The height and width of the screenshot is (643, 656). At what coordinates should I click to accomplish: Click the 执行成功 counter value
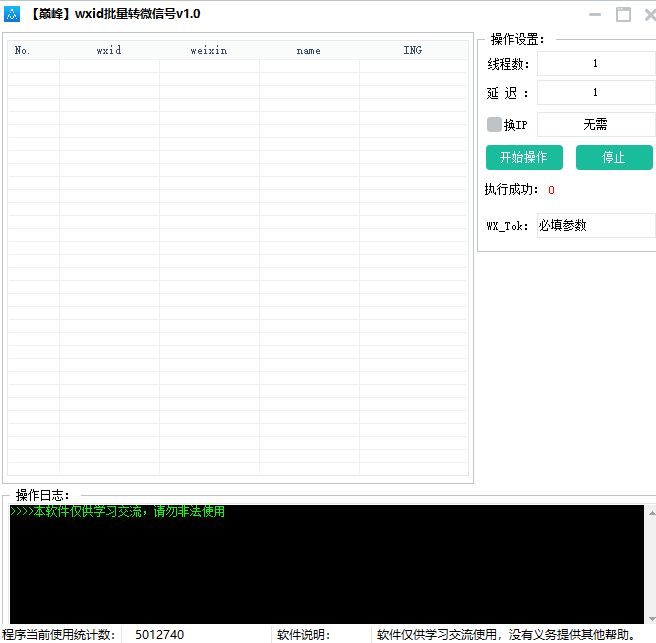551,190
